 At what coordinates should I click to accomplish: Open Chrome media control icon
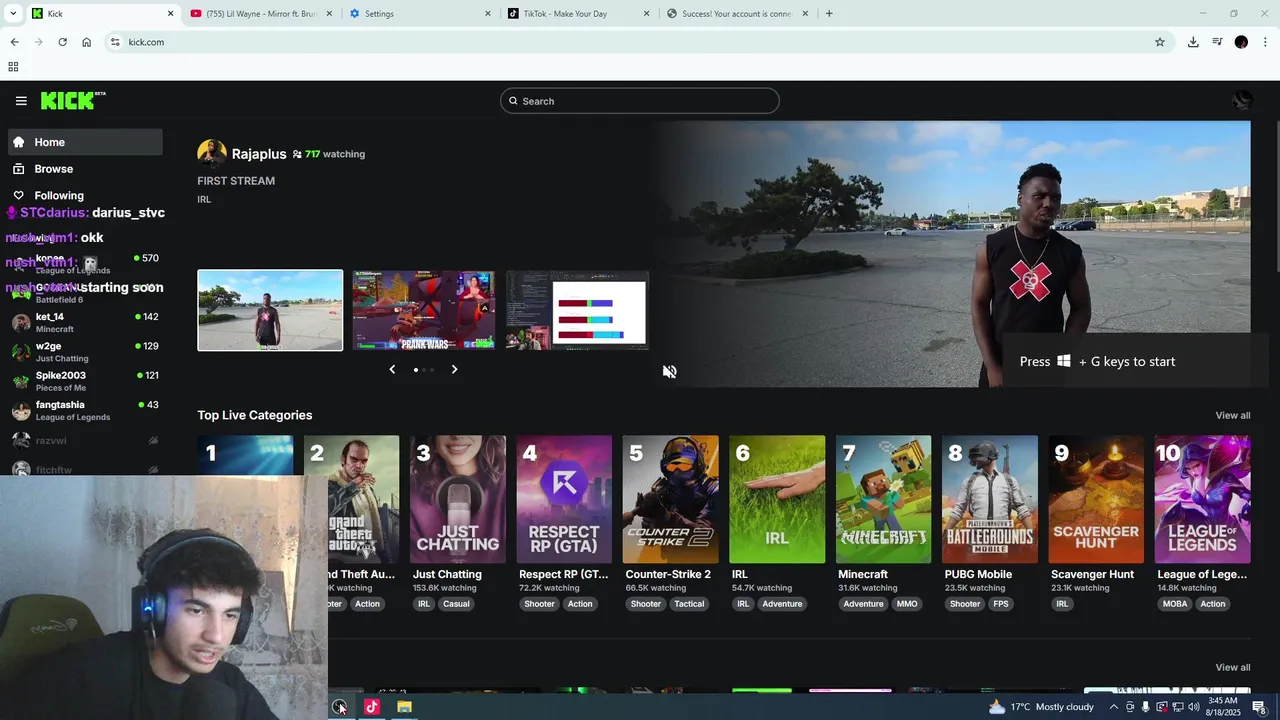(1217, 42)
